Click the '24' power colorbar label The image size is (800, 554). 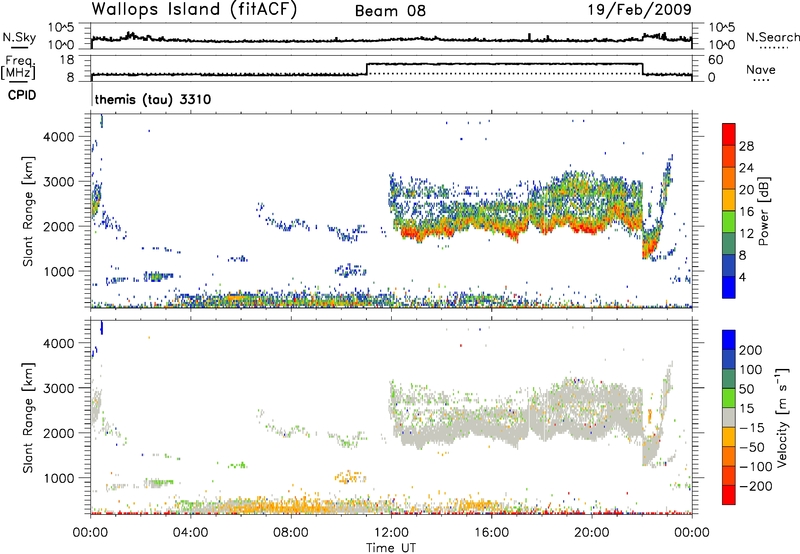(x=746, y=168)
